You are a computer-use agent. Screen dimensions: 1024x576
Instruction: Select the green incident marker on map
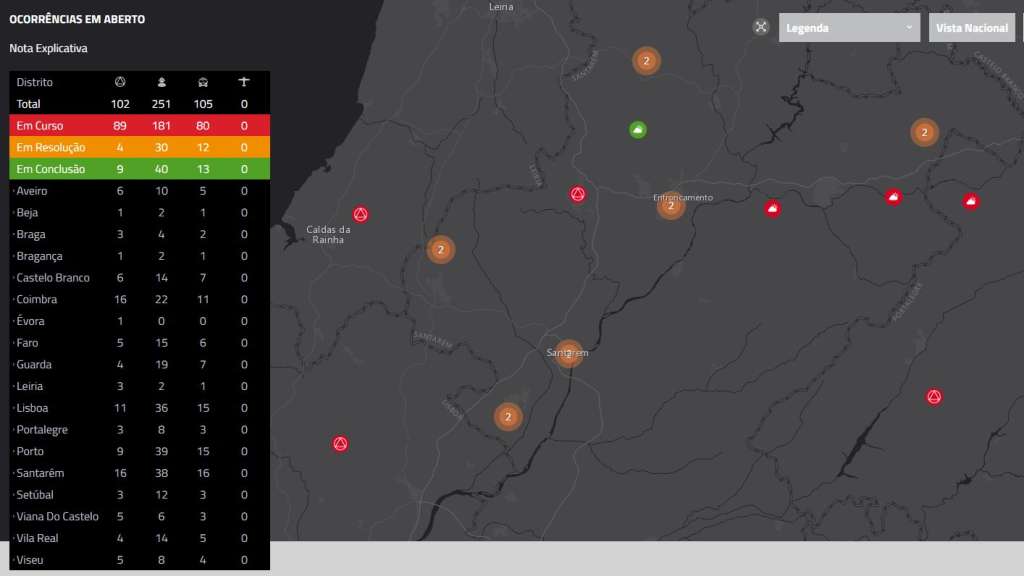[638, 129]
